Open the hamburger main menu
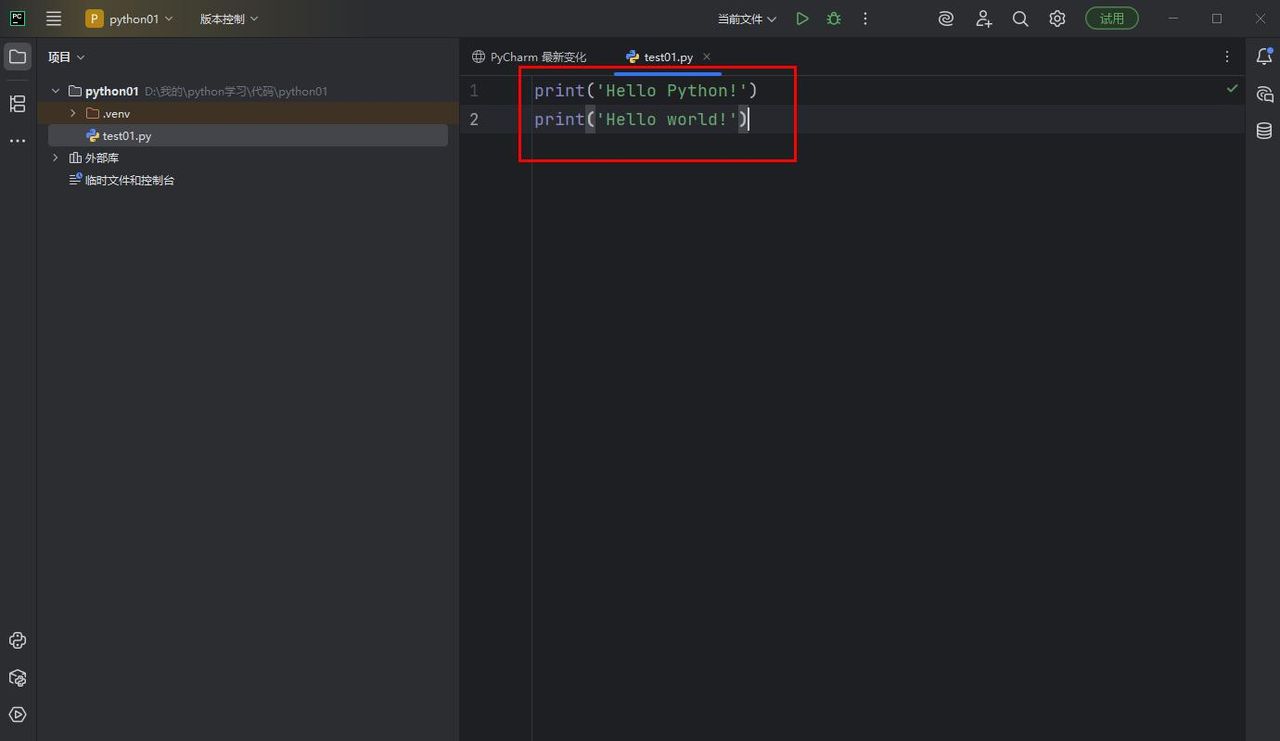 54,19
